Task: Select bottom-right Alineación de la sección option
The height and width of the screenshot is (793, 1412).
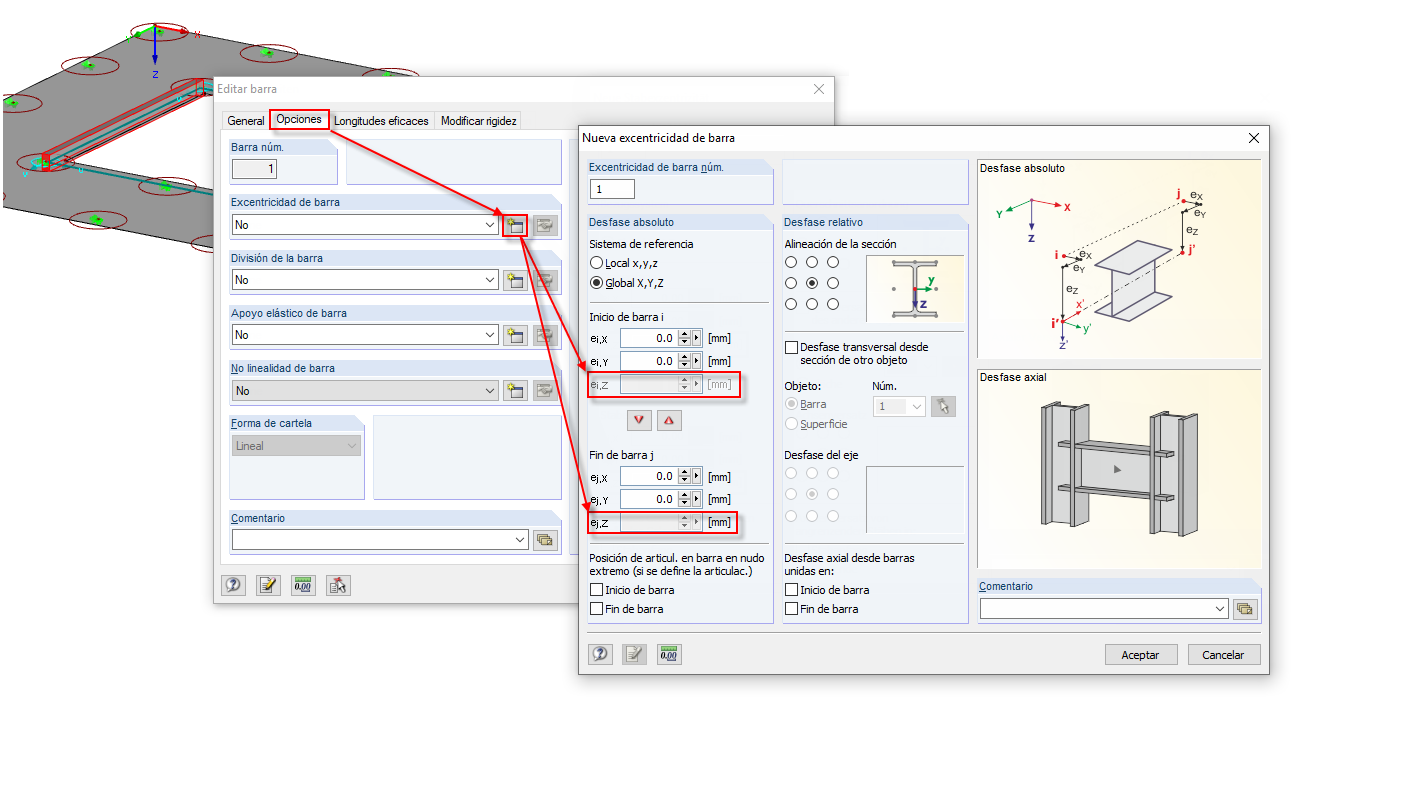Action: tap(833, 304)
